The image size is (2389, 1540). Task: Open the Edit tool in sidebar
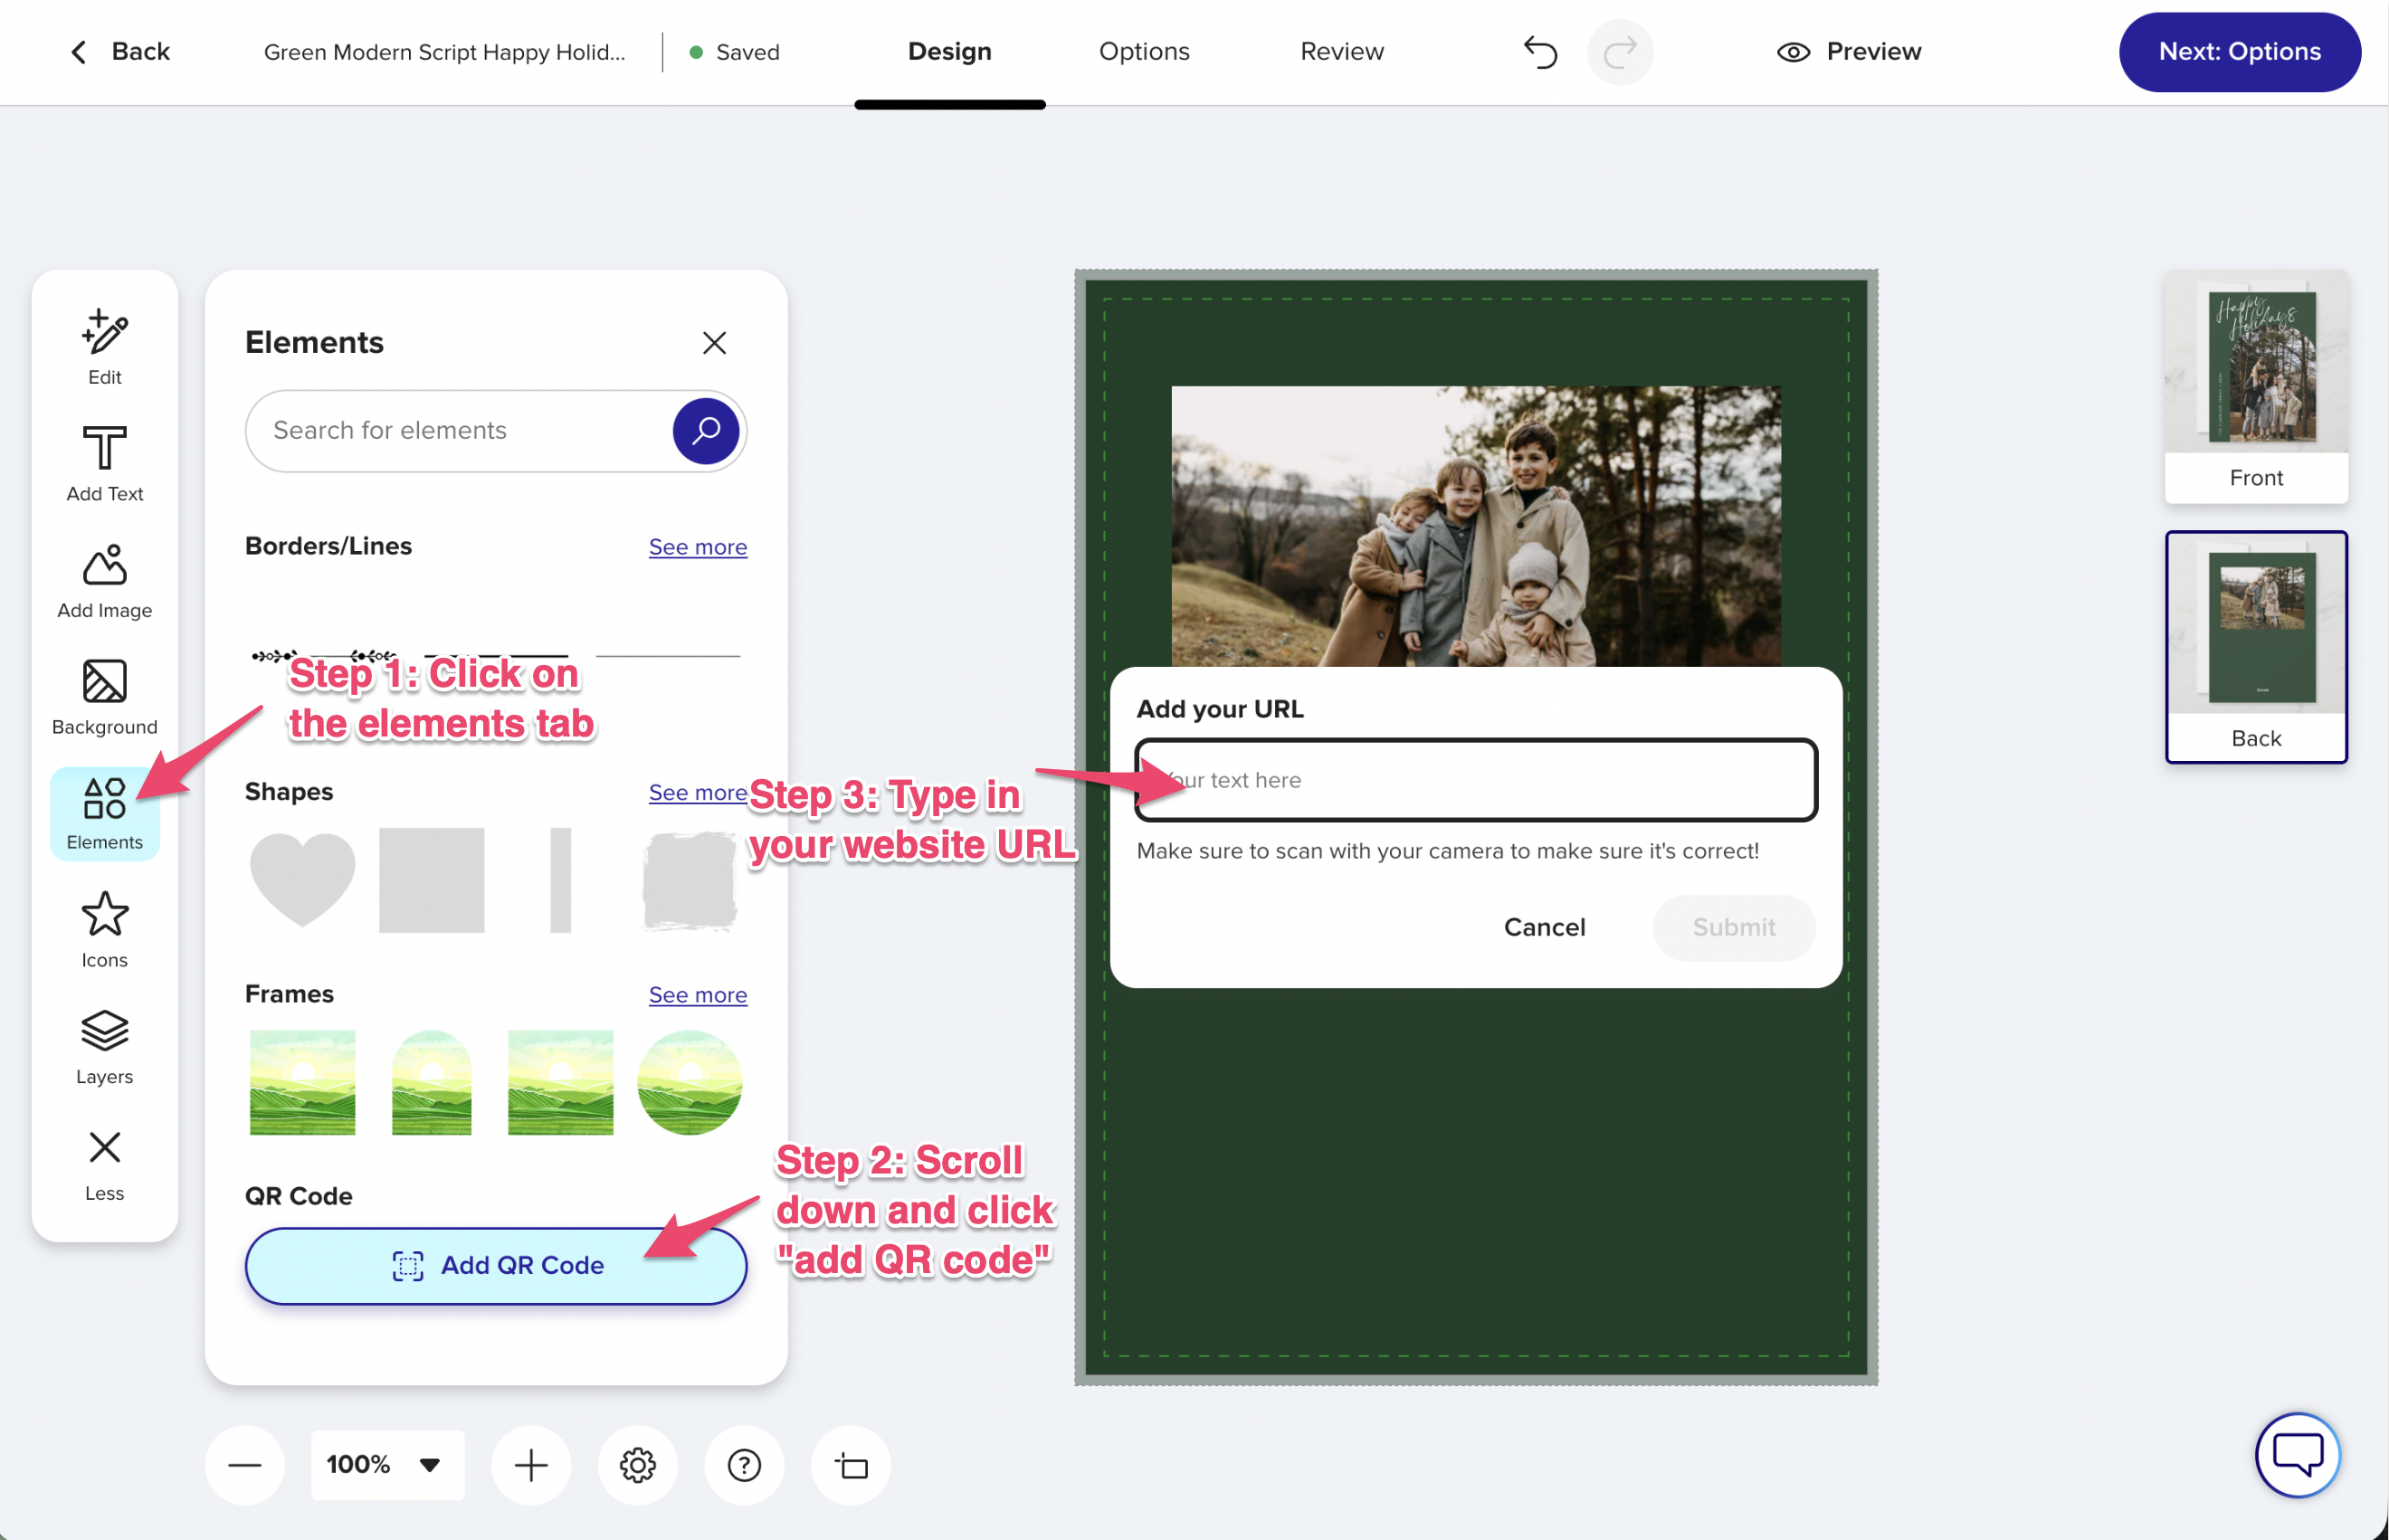tap(104, 345)
